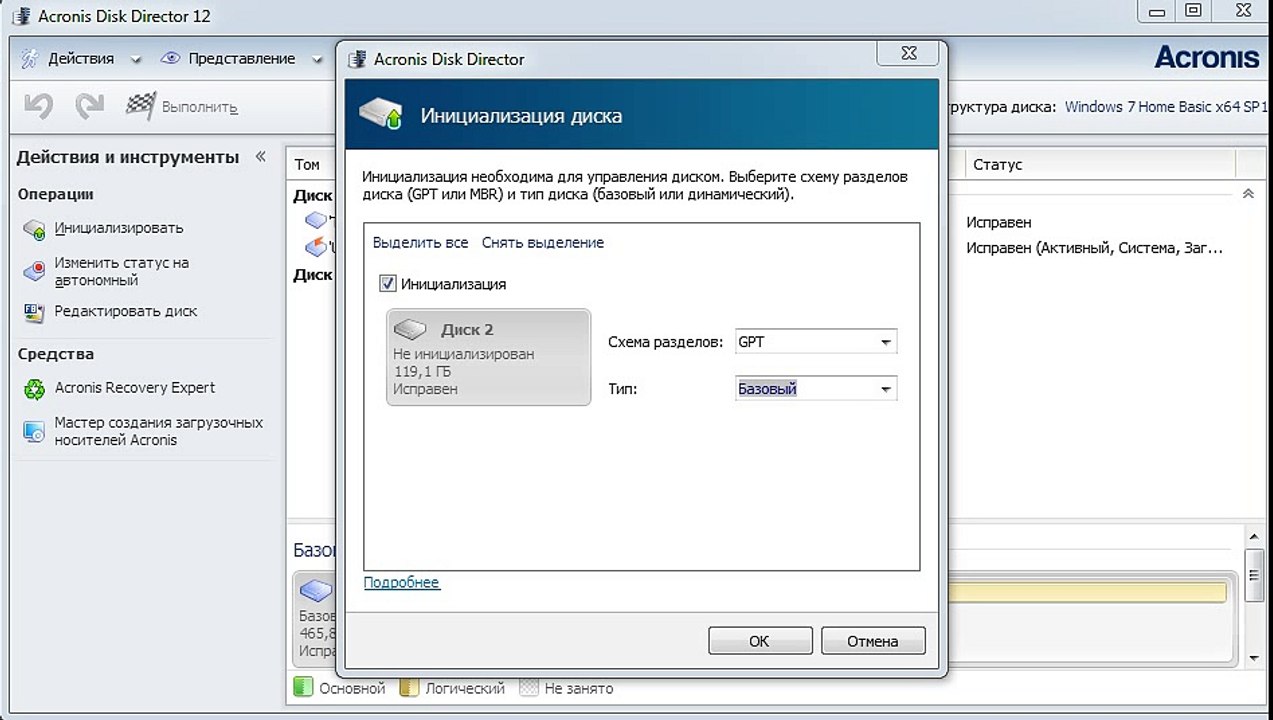Viewport: 1273px width, 720px height.
Task: Select the Диск 2 tile
Action: pos(489,357)
